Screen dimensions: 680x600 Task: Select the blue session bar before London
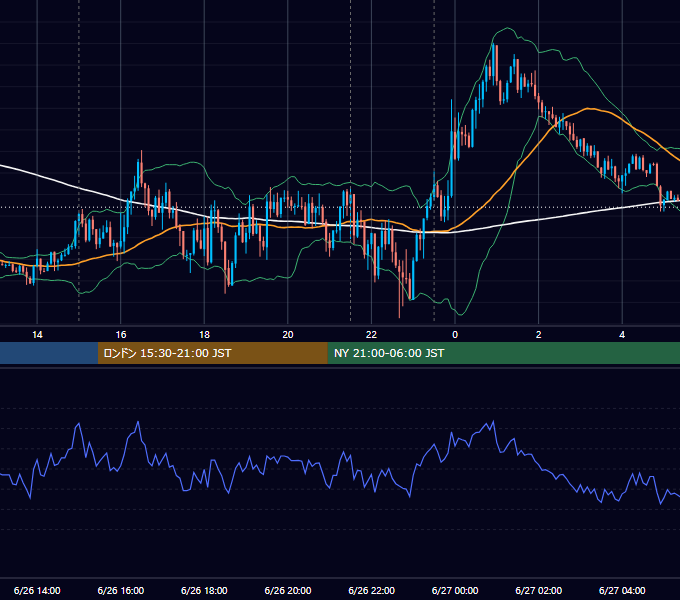tap(49, 353)
